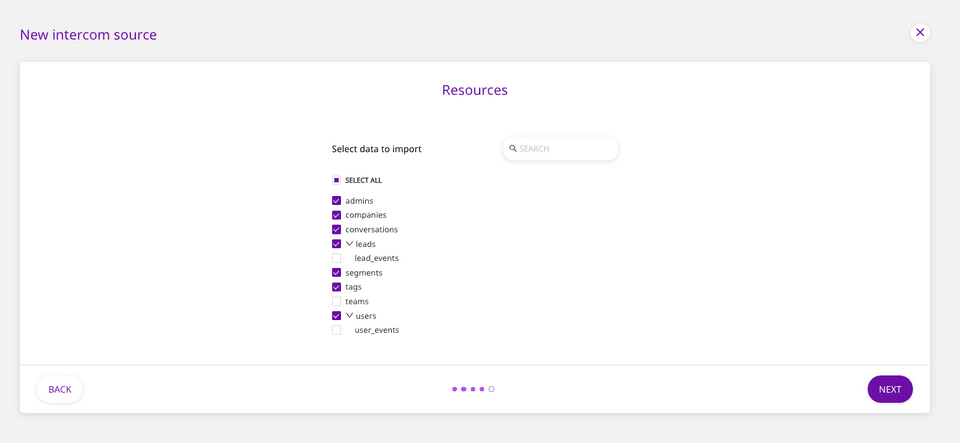960x443 pixels.
Task: Uncheck the conversations checkbox
Action: [x=336, y=229]
